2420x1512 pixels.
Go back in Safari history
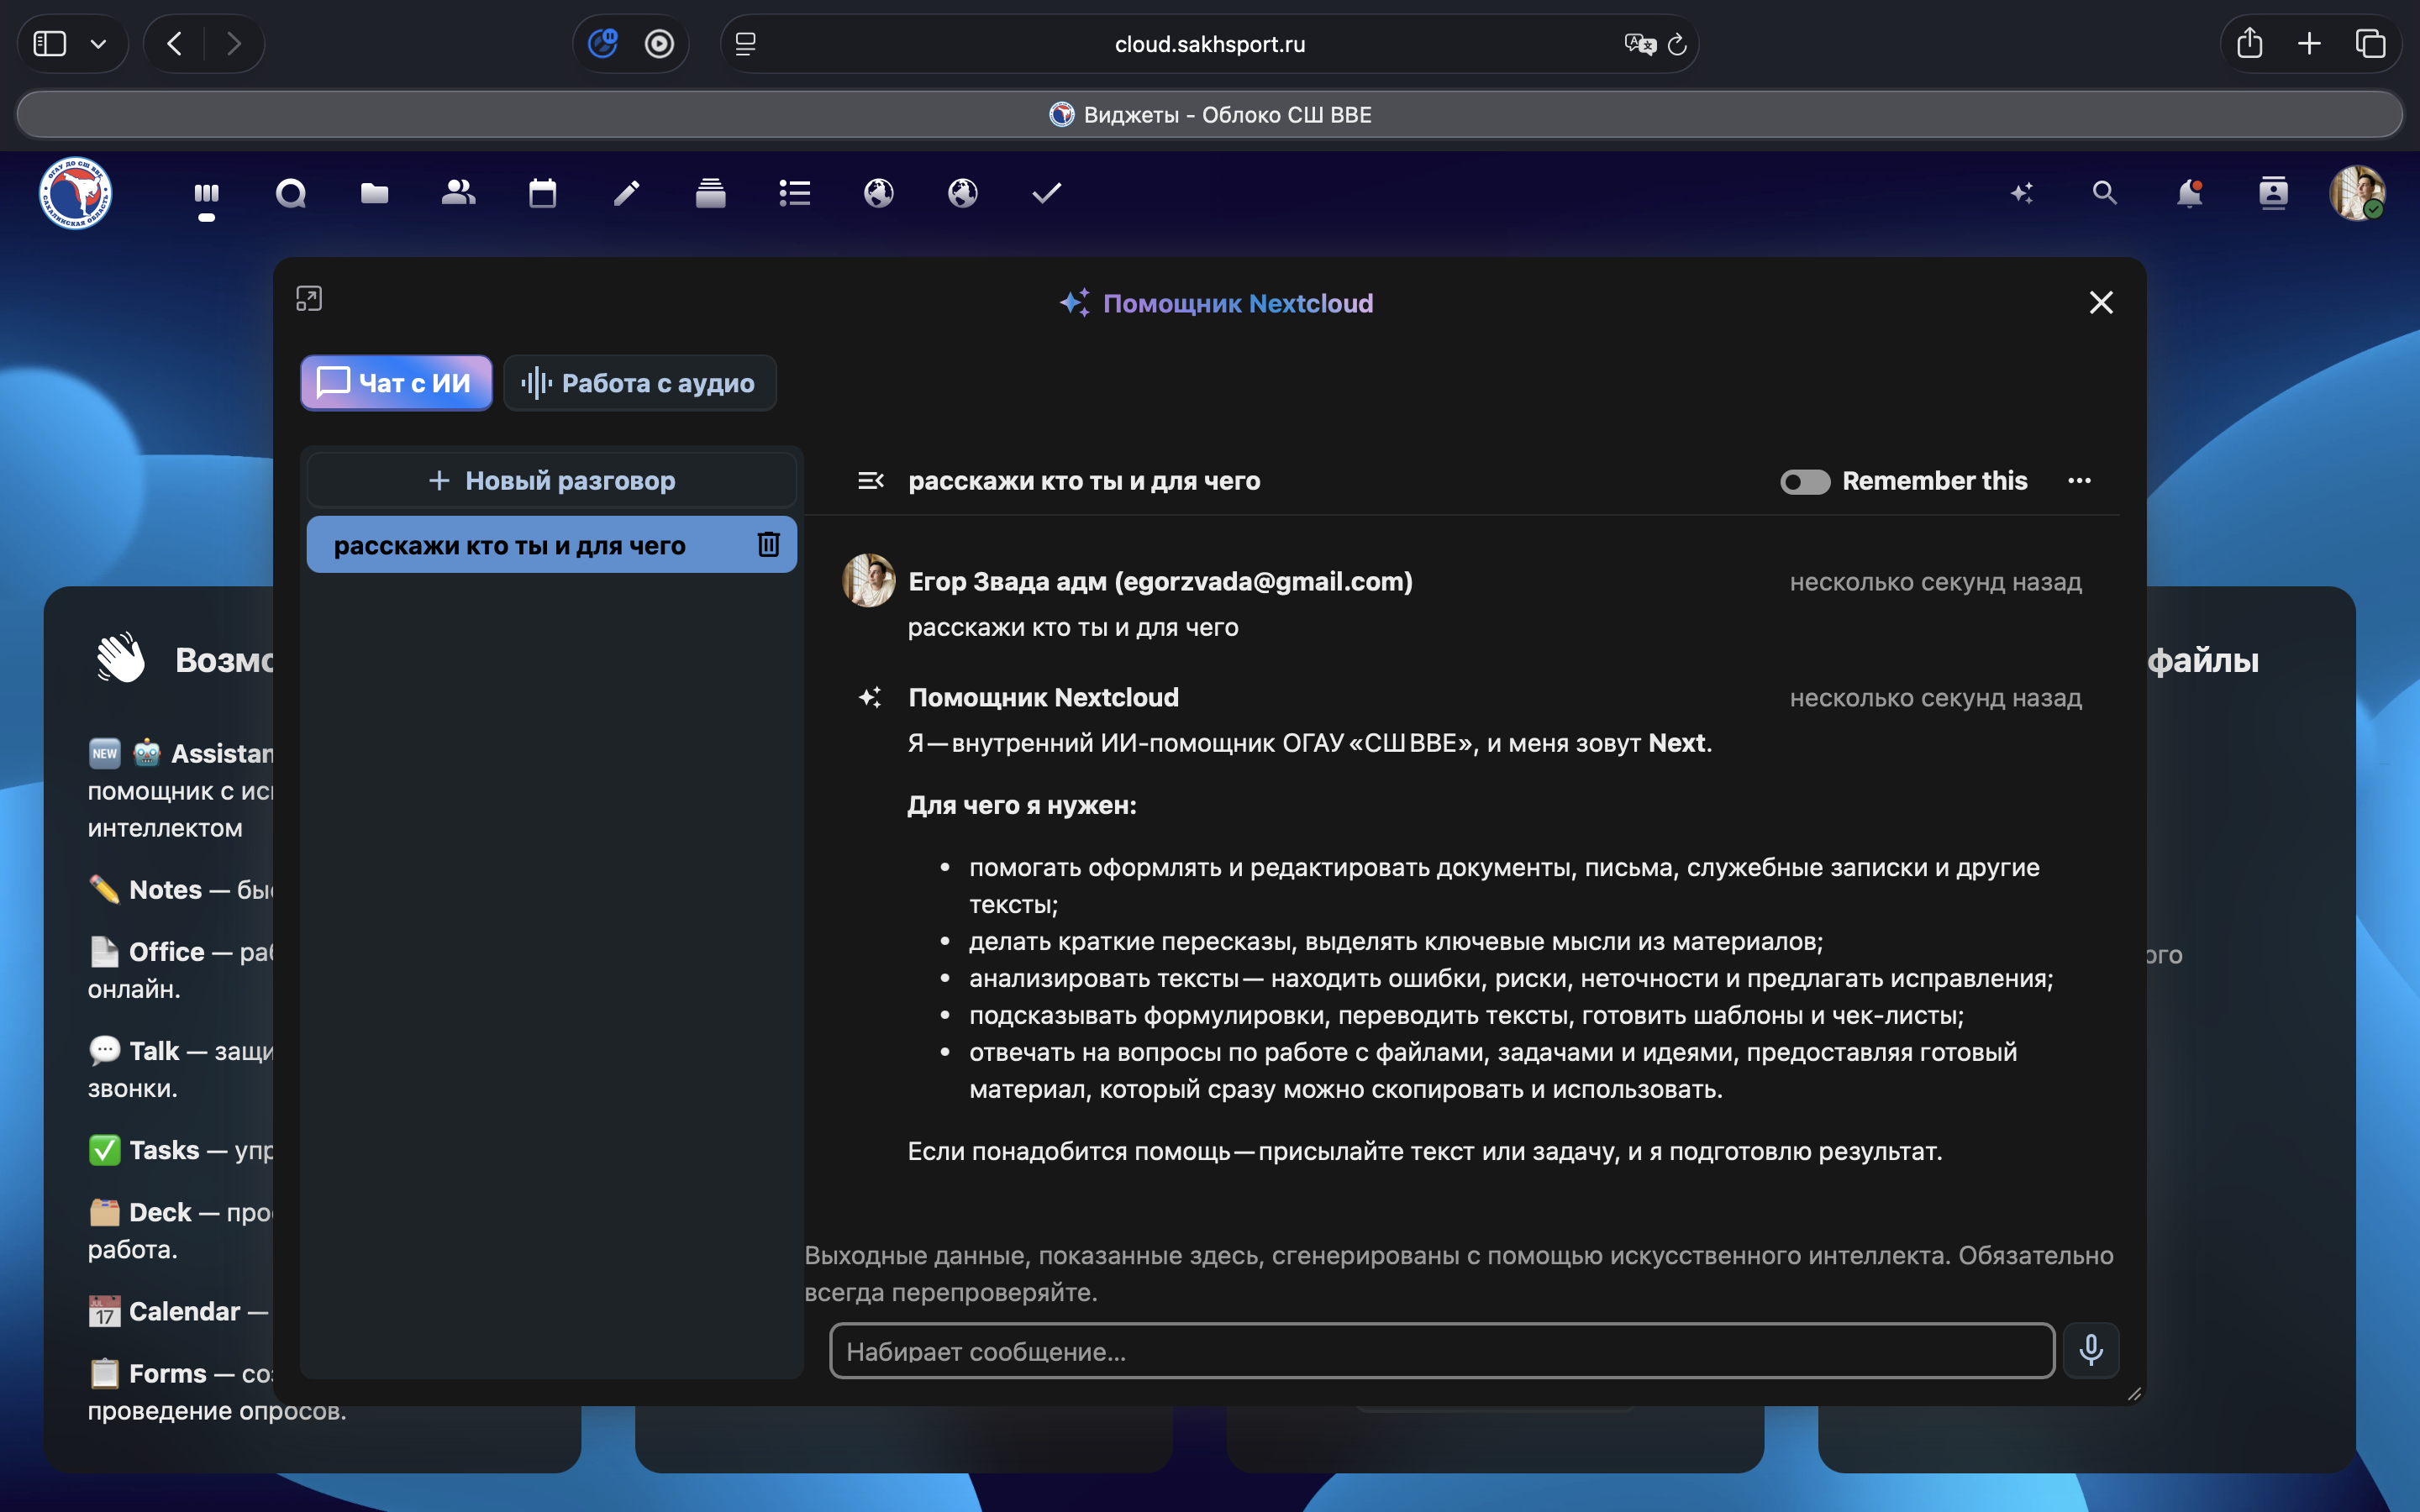pyautogui.click(x=175, y=44)
